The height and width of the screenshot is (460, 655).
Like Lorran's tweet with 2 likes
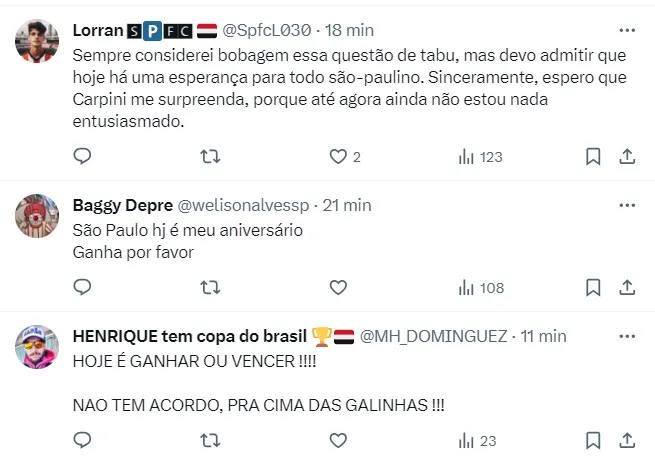[338, 156]
